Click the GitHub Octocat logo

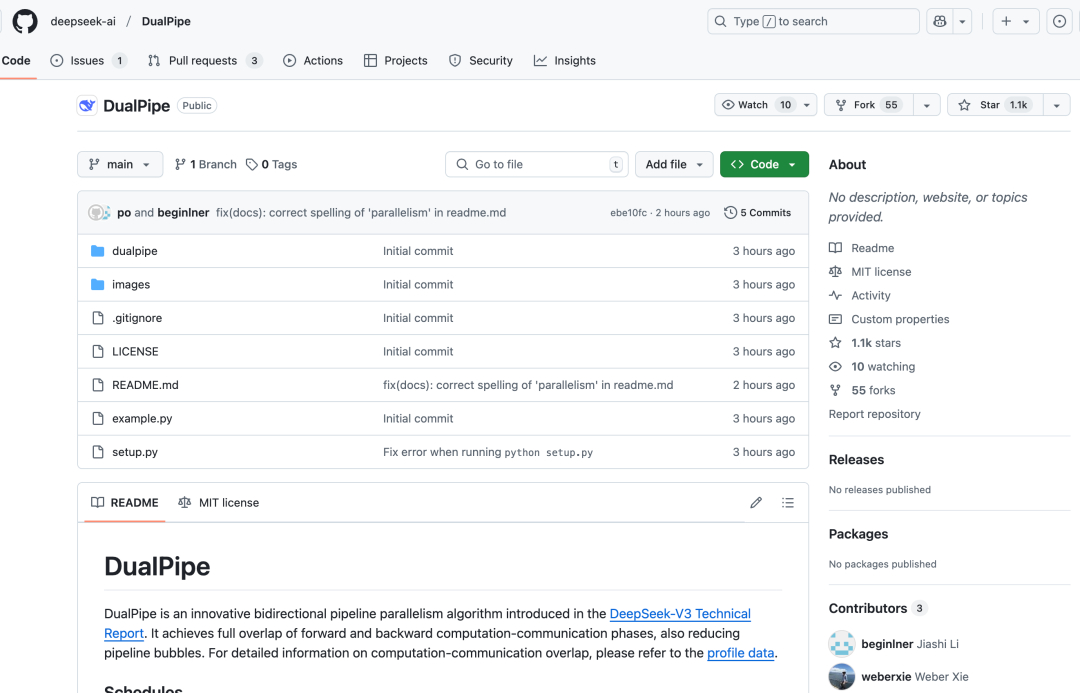point(25,21)
